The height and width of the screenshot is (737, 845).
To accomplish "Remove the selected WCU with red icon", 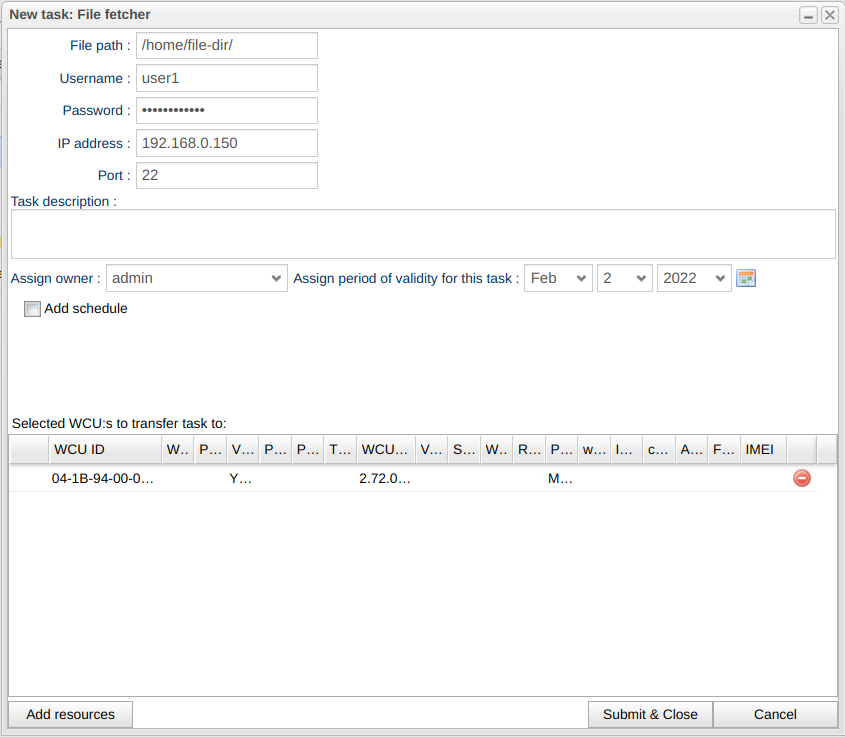I will 801,479.
